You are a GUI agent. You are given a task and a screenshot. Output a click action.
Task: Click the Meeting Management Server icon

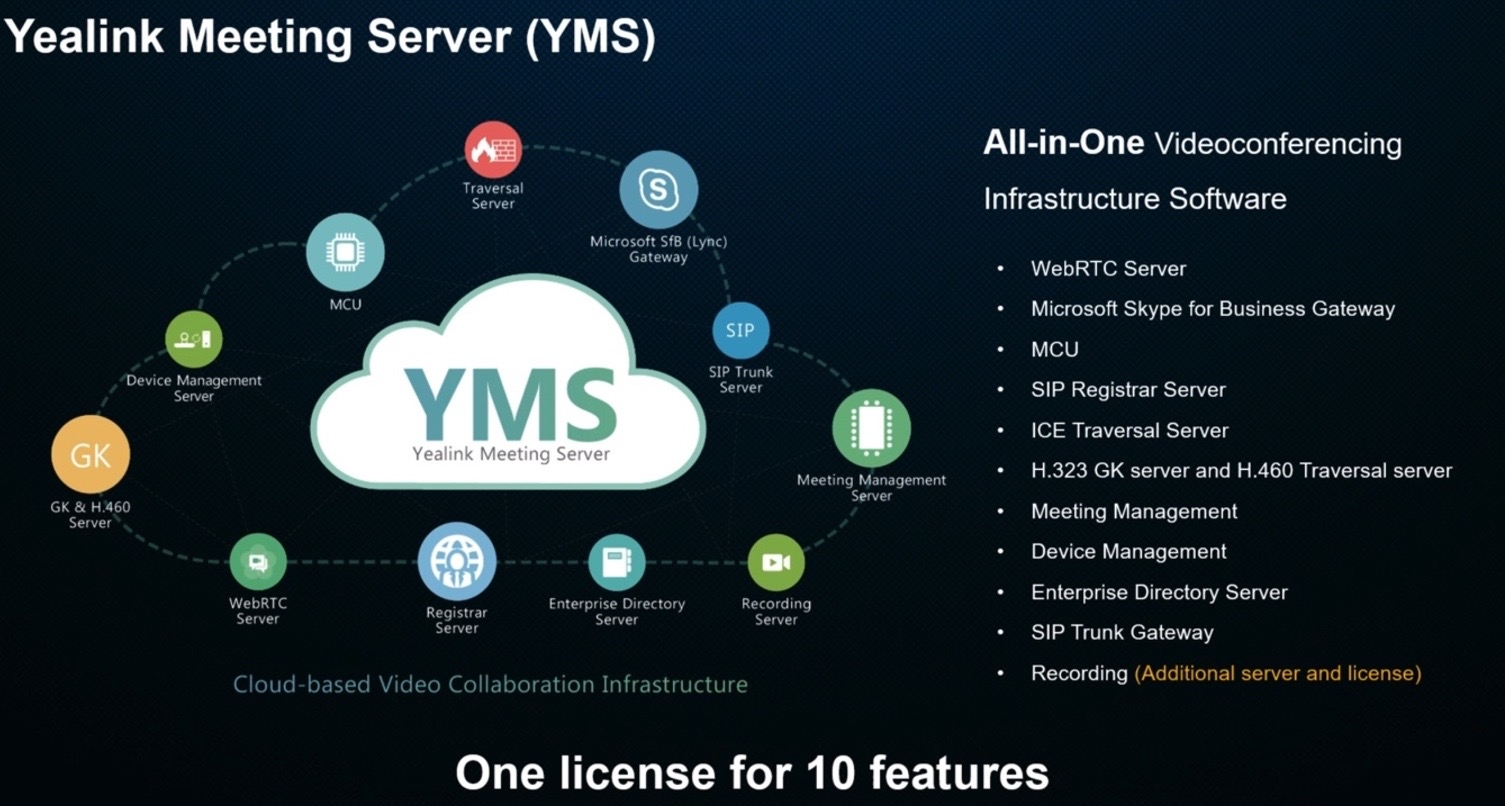point(871,428)
